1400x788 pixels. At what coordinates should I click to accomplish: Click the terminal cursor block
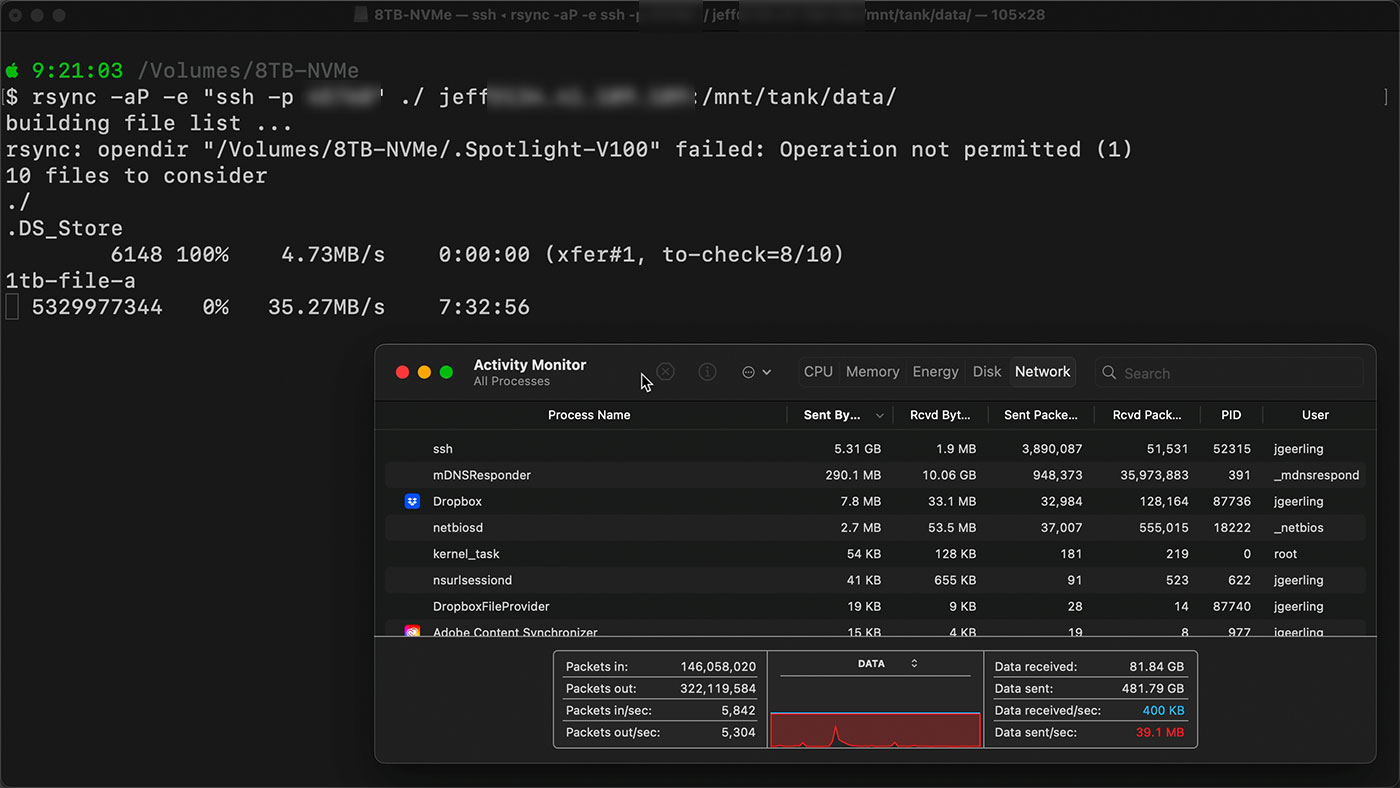12,307
